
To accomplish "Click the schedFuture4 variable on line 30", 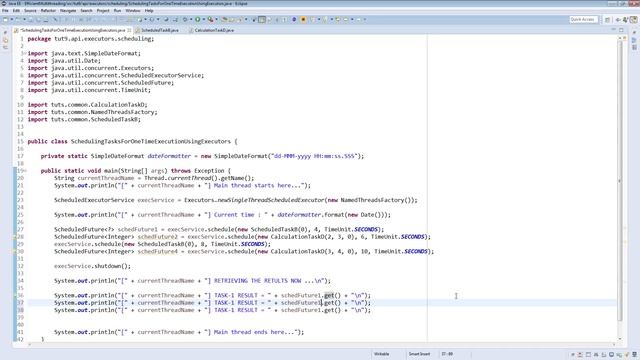I will (158, 251).
